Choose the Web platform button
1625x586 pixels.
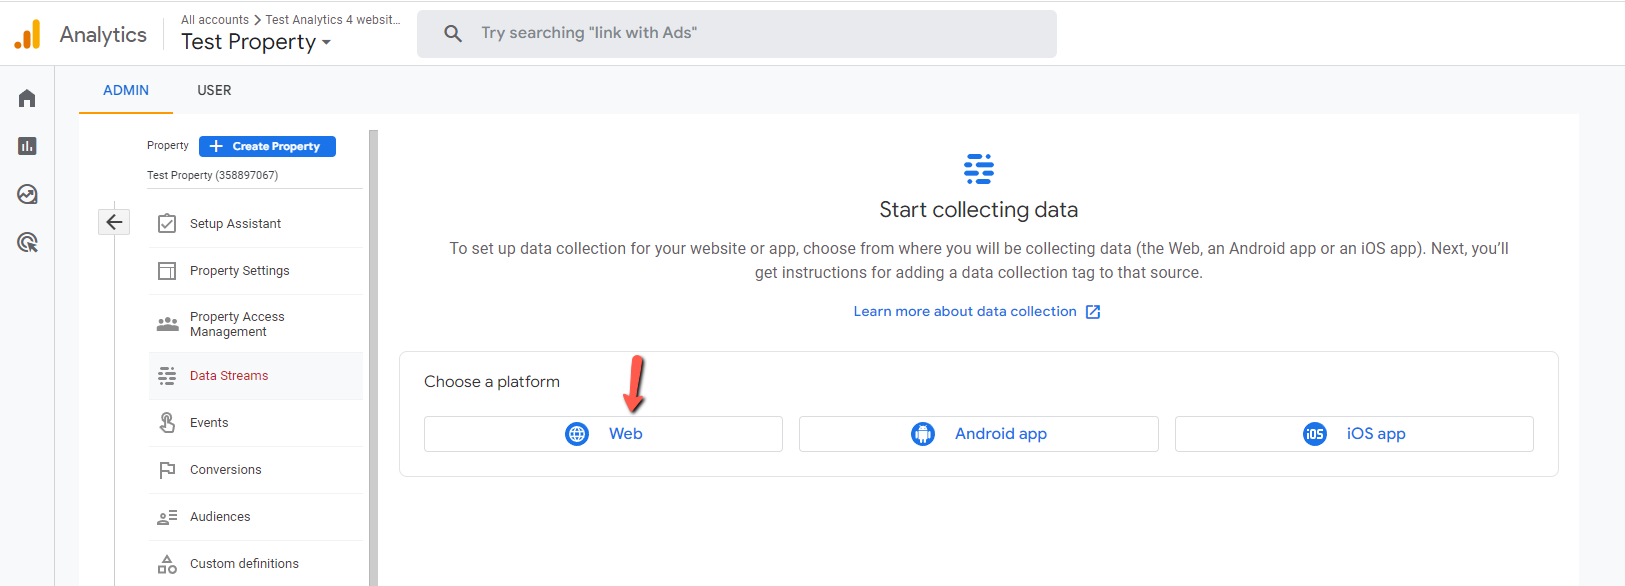603,434
